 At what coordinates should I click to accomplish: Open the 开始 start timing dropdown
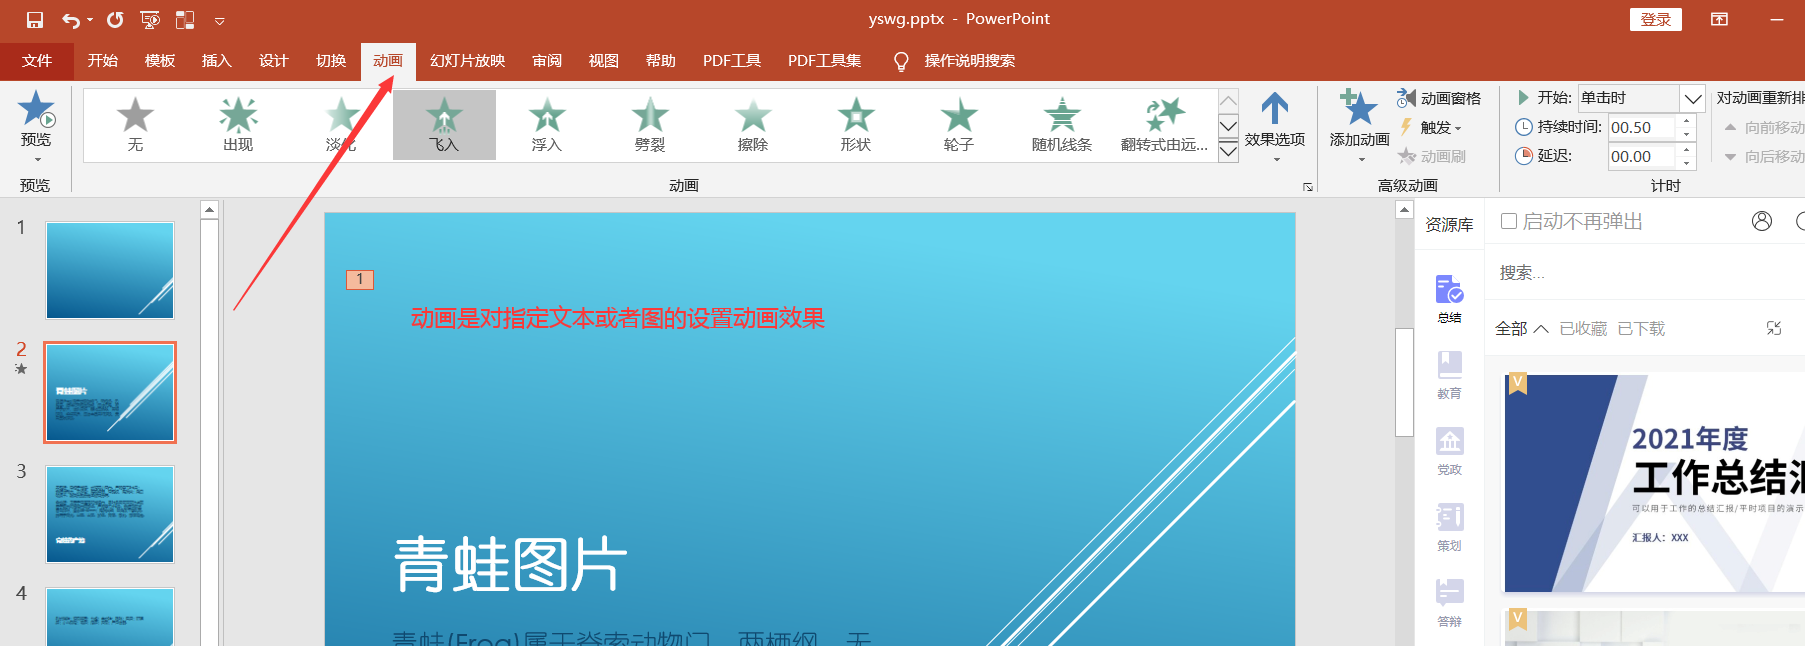click(x=1692, y=98)
